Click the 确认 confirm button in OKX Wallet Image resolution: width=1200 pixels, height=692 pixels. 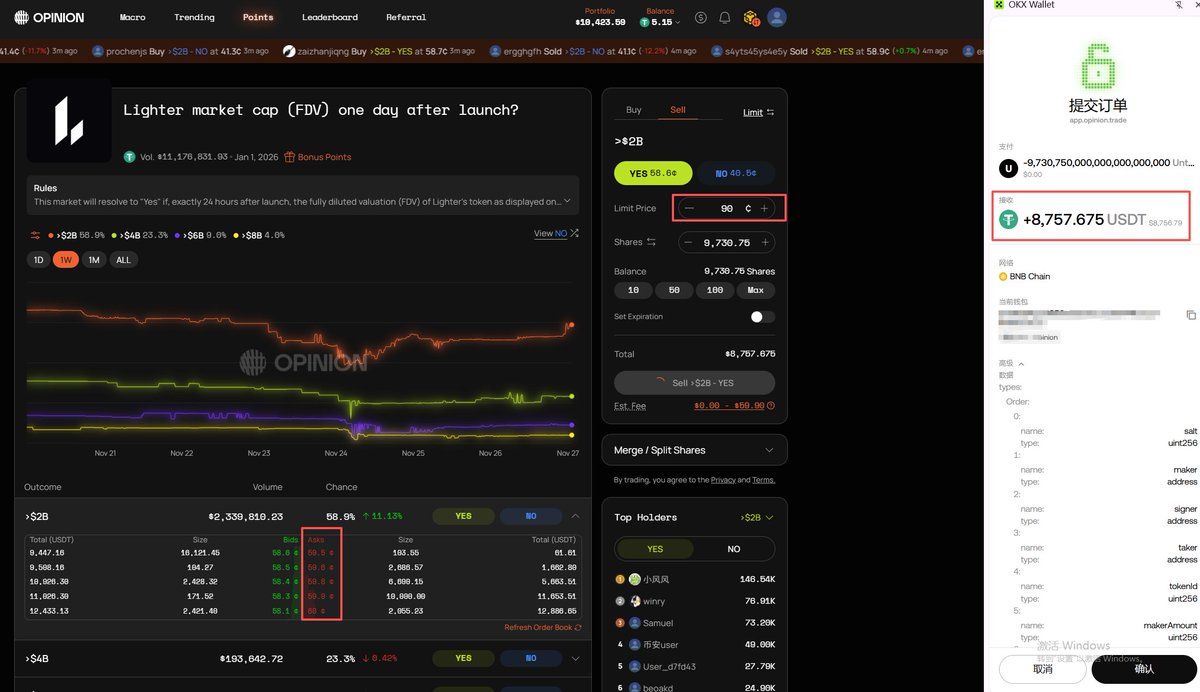pos(1145,668)
